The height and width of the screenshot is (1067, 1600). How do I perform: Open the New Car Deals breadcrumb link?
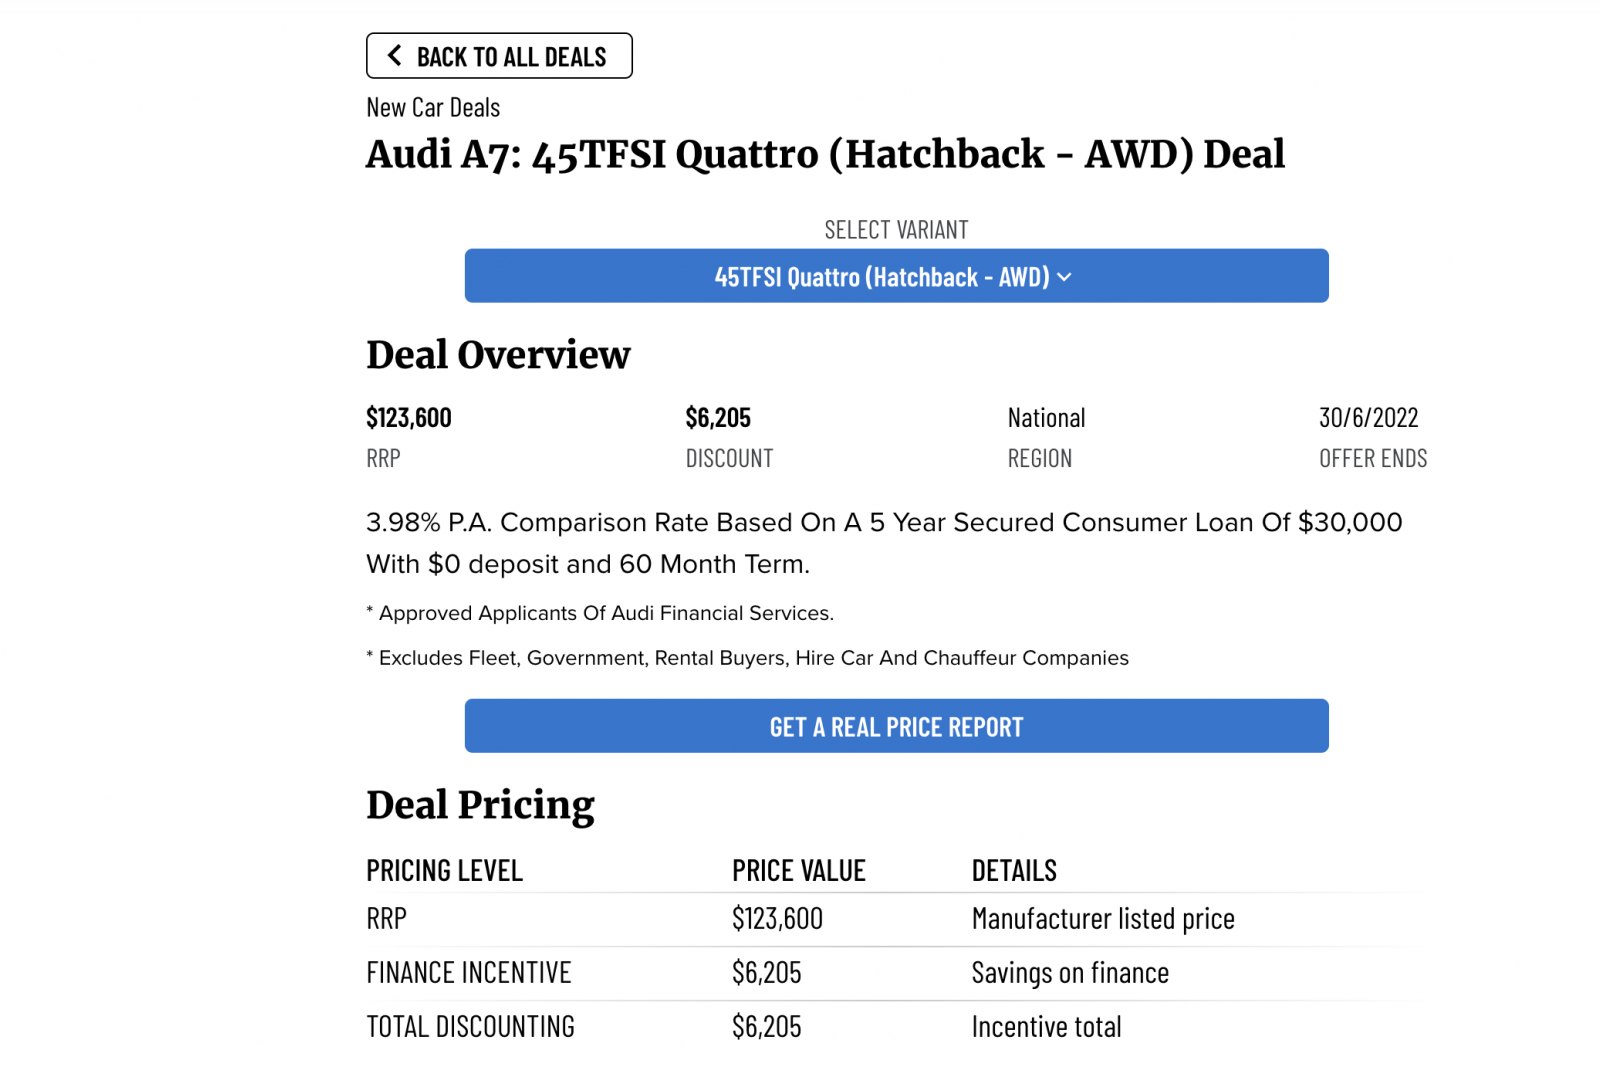point(433,107)
